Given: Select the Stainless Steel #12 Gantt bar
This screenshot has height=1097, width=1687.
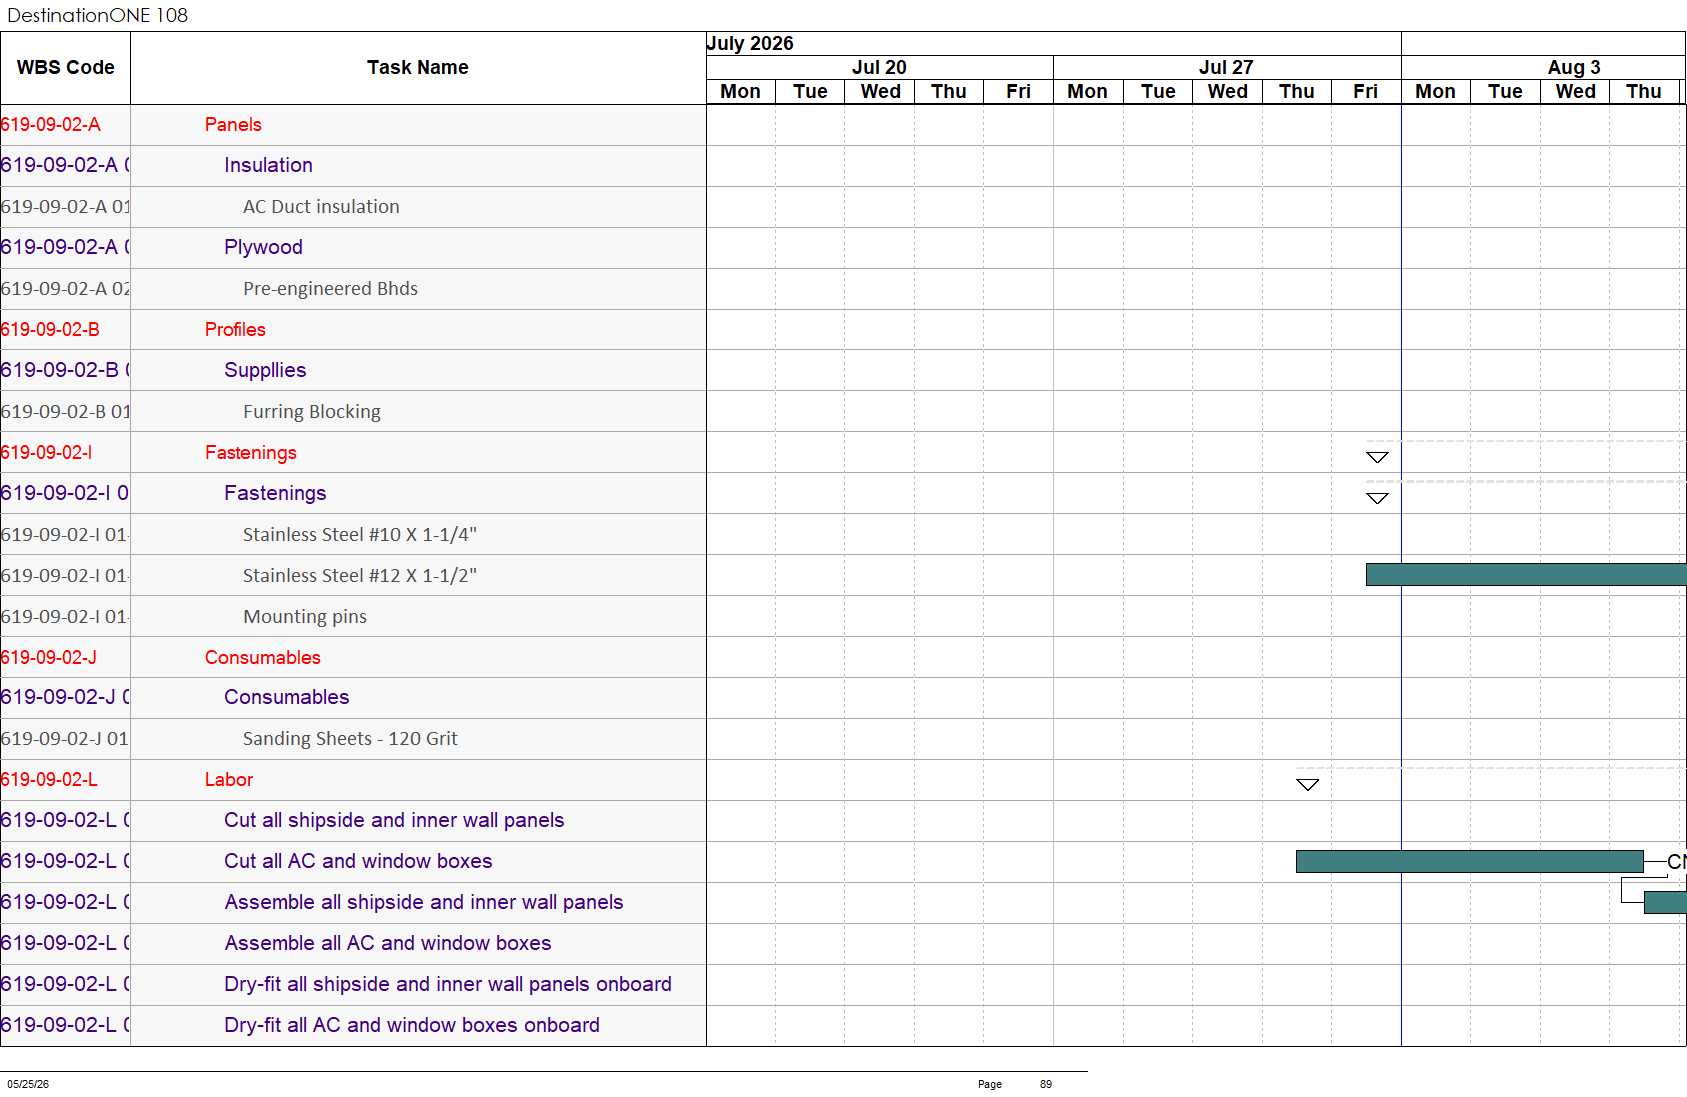Looking at the screenshot, I should click(x=1526, y=574).
